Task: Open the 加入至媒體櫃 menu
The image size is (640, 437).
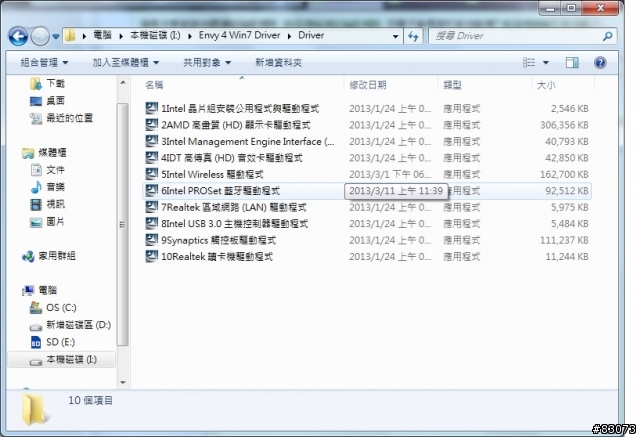Action: tap(125, 62)
